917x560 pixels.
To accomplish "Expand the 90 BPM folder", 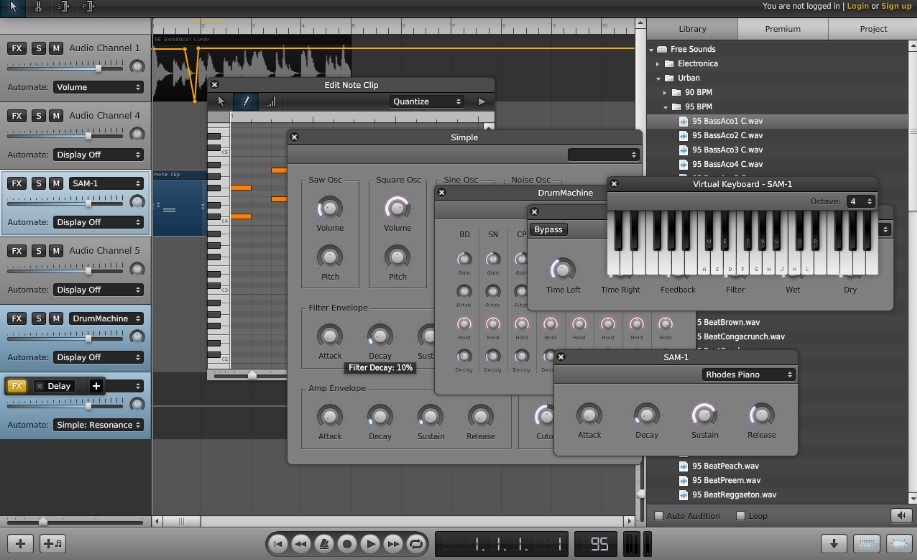I will coord(664,92).
